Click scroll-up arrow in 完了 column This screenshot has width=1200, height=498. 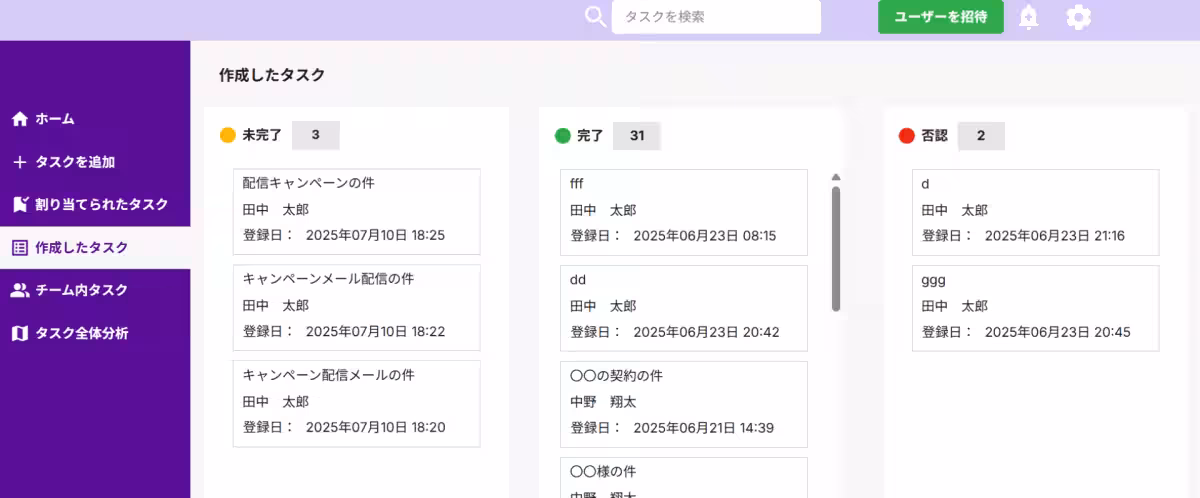point(836,177)
